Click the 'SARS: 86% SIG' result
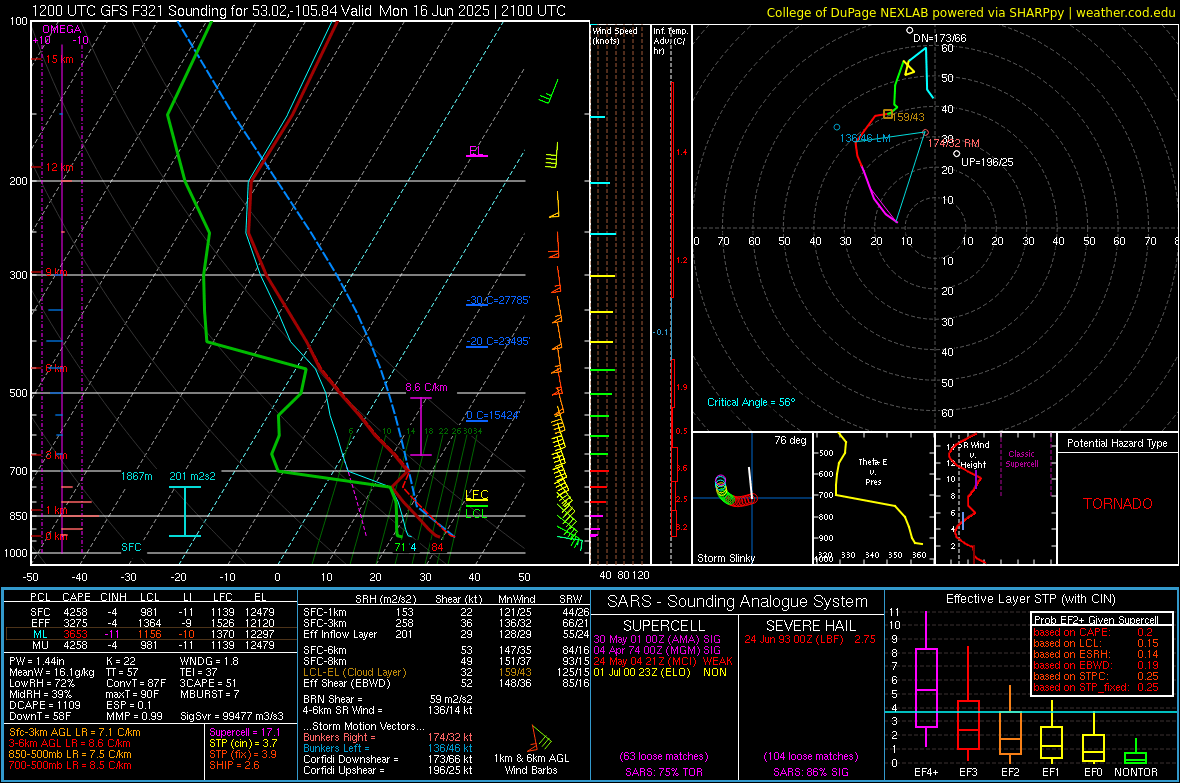This screenshot has height=783, width=1180. 810,772
